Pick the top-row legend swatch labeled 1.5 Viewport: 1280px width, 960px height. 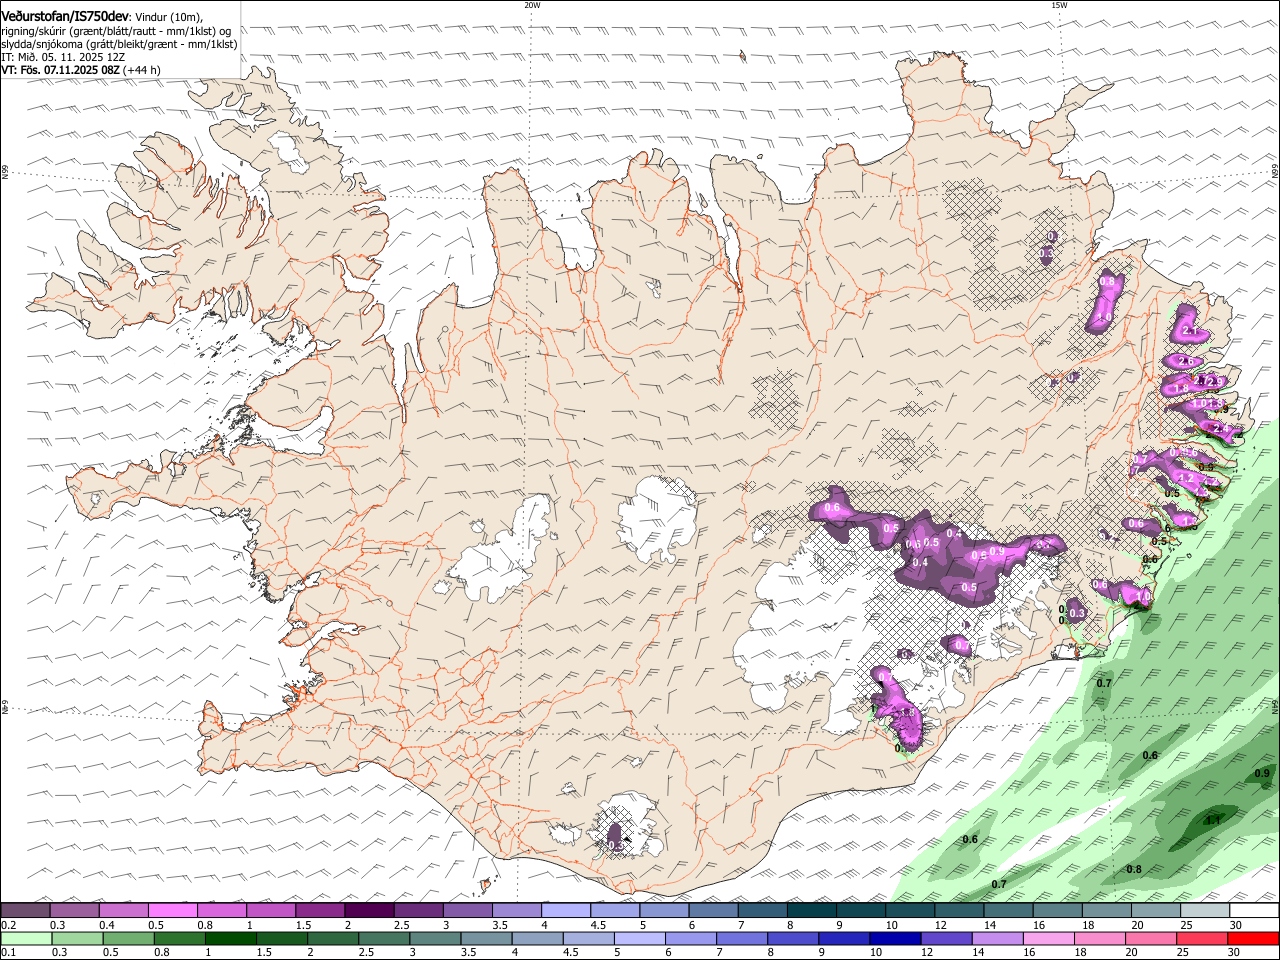tap(319, 910)
